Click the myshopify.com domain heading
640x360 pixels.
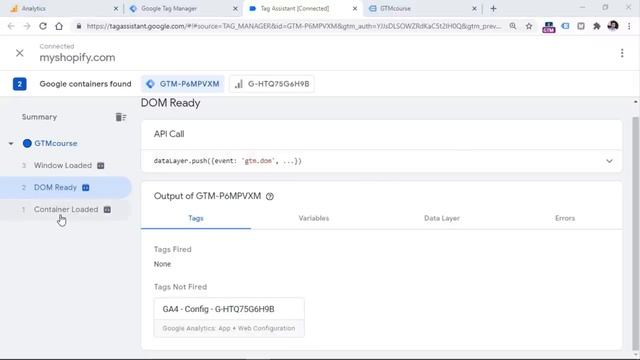[77, 58]
